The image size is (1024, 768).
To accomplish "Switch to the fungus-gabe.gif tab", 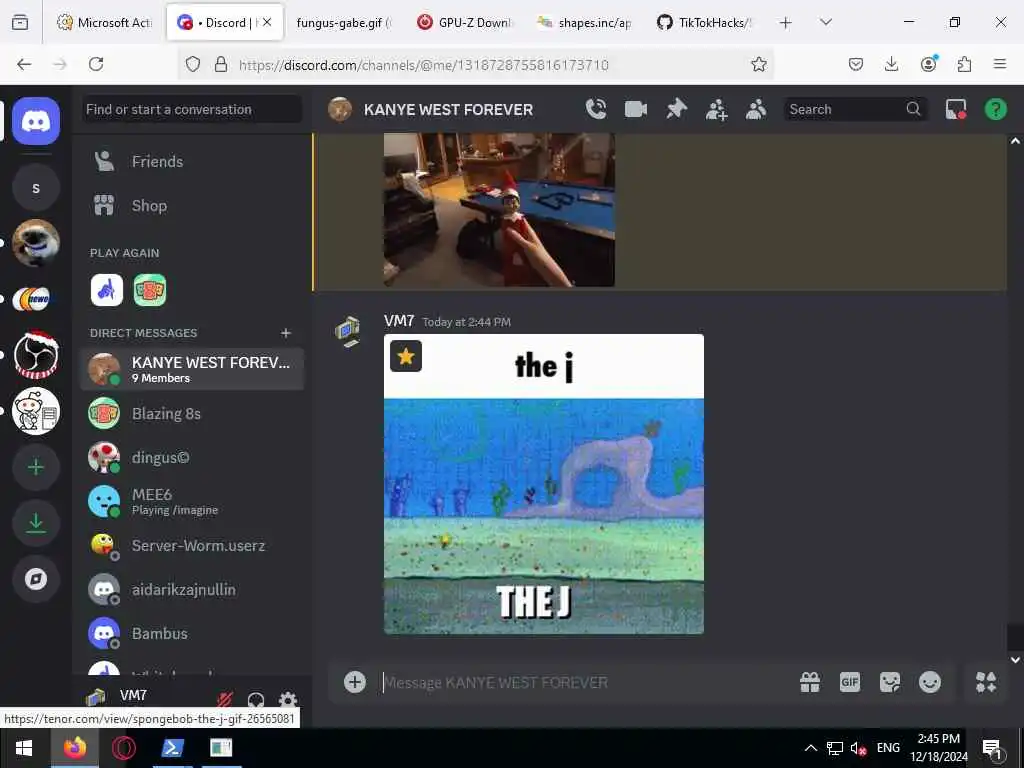I will 344,22.
